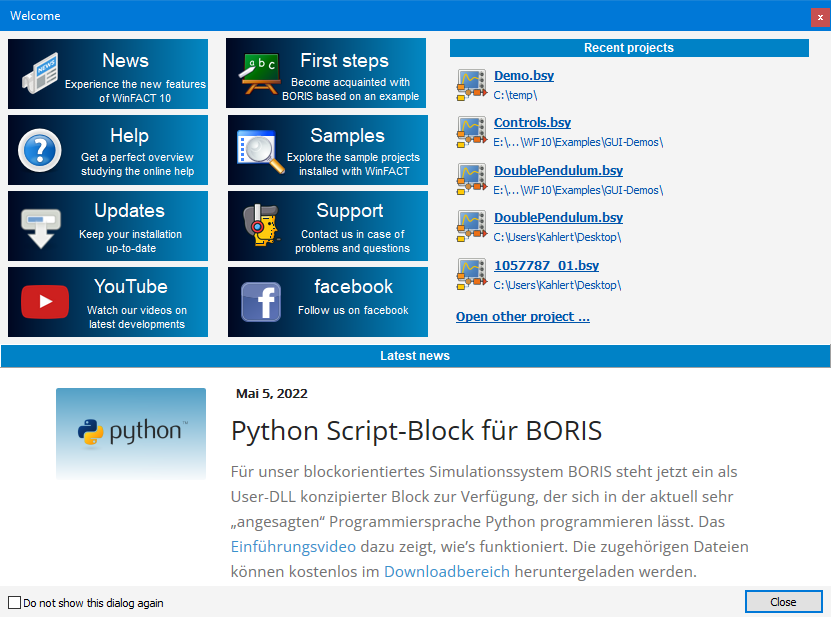Click the python logo news thumbnail
Image resolution: width=831 pixels, height=617 pixels.
click(x=131, y=434)
